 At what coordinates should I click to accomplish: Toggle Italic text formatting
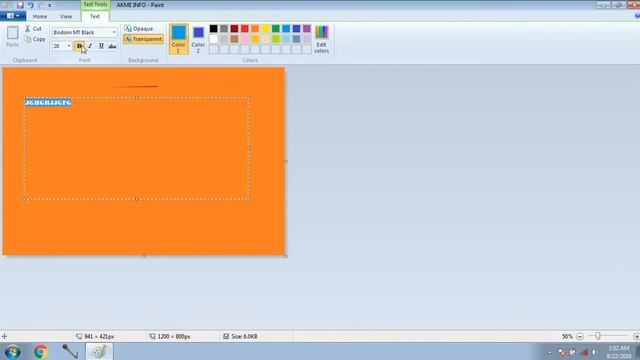coord(90,46)
